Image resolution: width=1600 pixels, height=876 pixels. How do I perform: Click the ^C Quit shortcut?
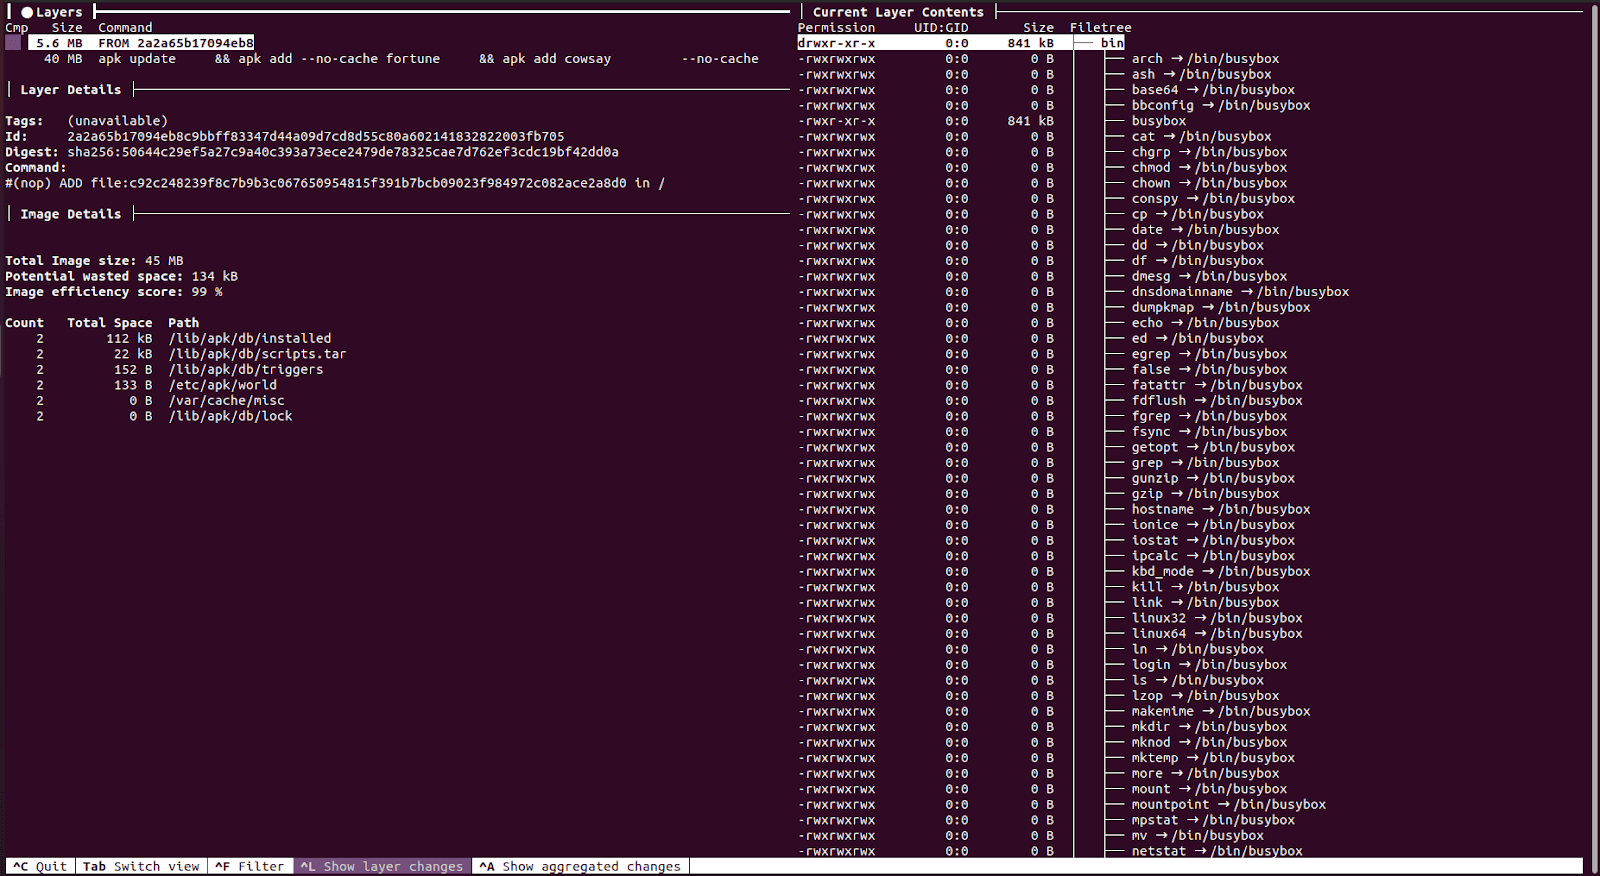point(40,866)
